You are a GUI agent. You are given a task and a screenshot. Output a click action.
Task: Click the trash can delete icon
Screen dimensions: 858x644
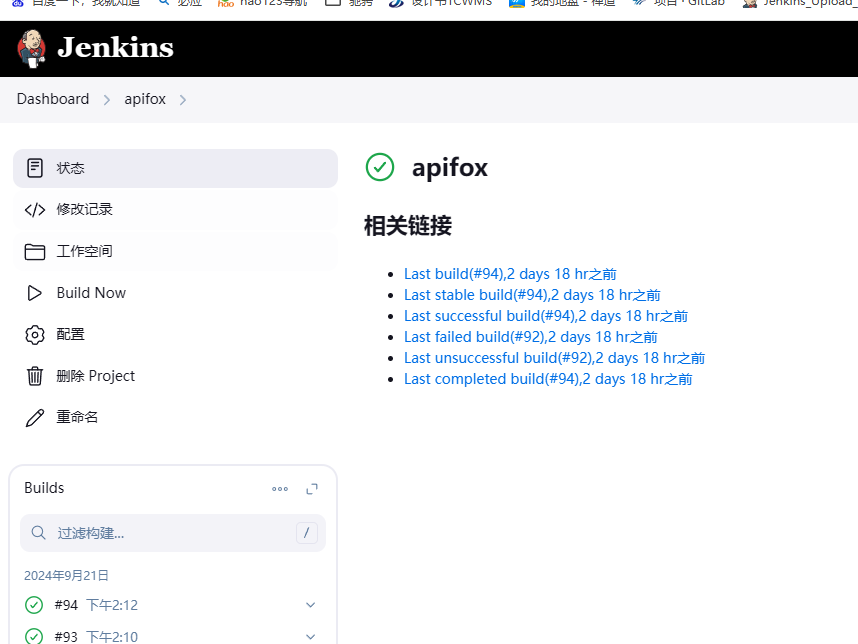tap(35, 376)
